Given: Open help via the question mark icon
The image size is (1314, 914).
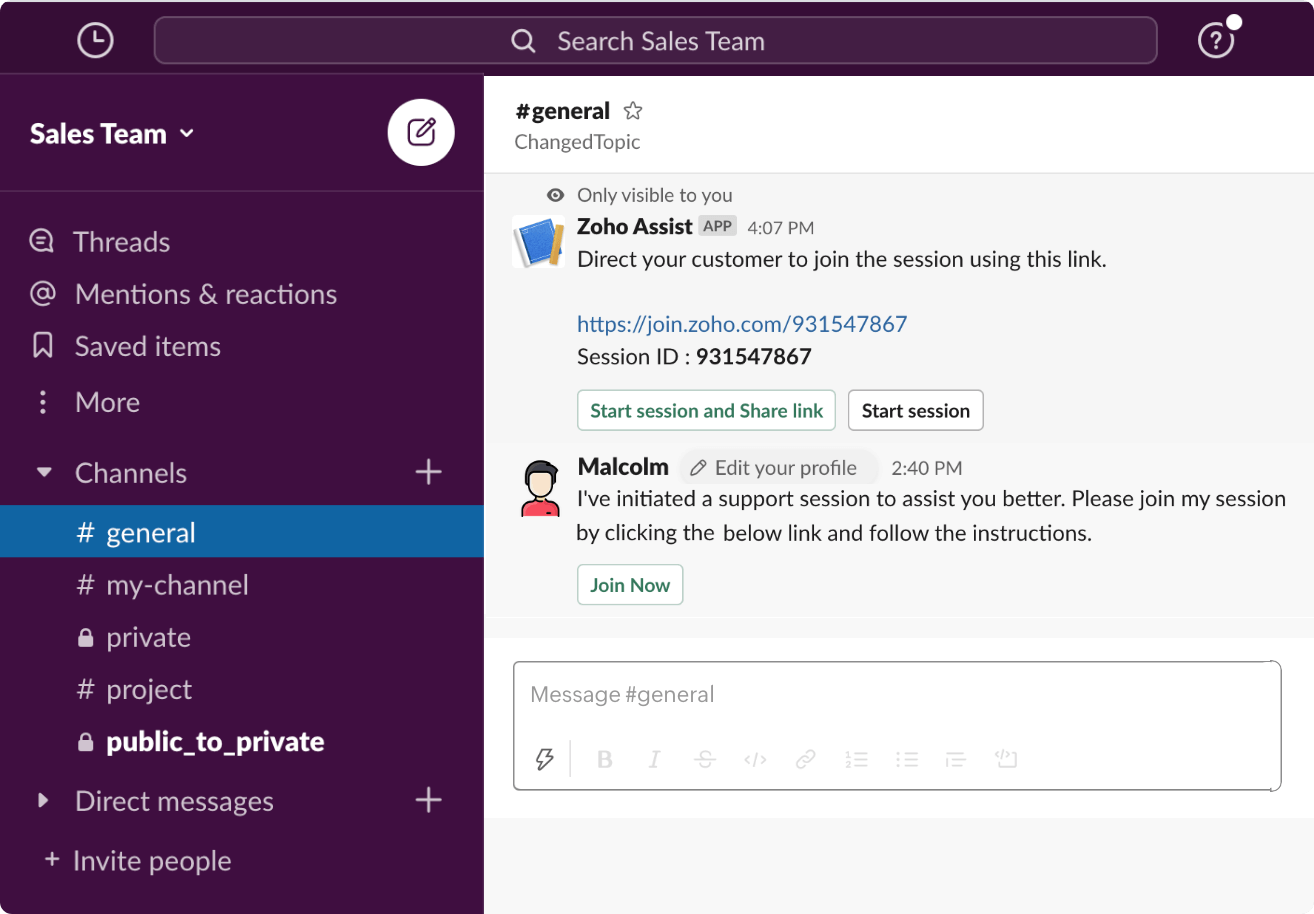Looking at the screenshot, I should tap(1215, 40).
